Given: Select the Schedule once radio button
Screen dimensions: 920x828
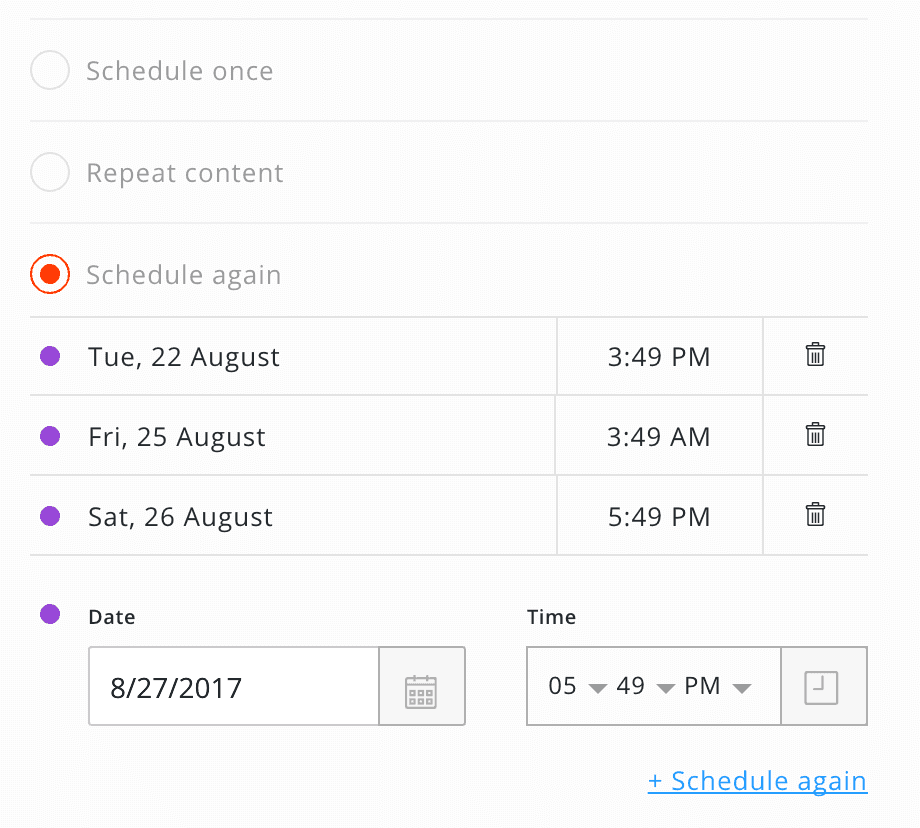Looking at the screenshot, I should click(50, 70).
